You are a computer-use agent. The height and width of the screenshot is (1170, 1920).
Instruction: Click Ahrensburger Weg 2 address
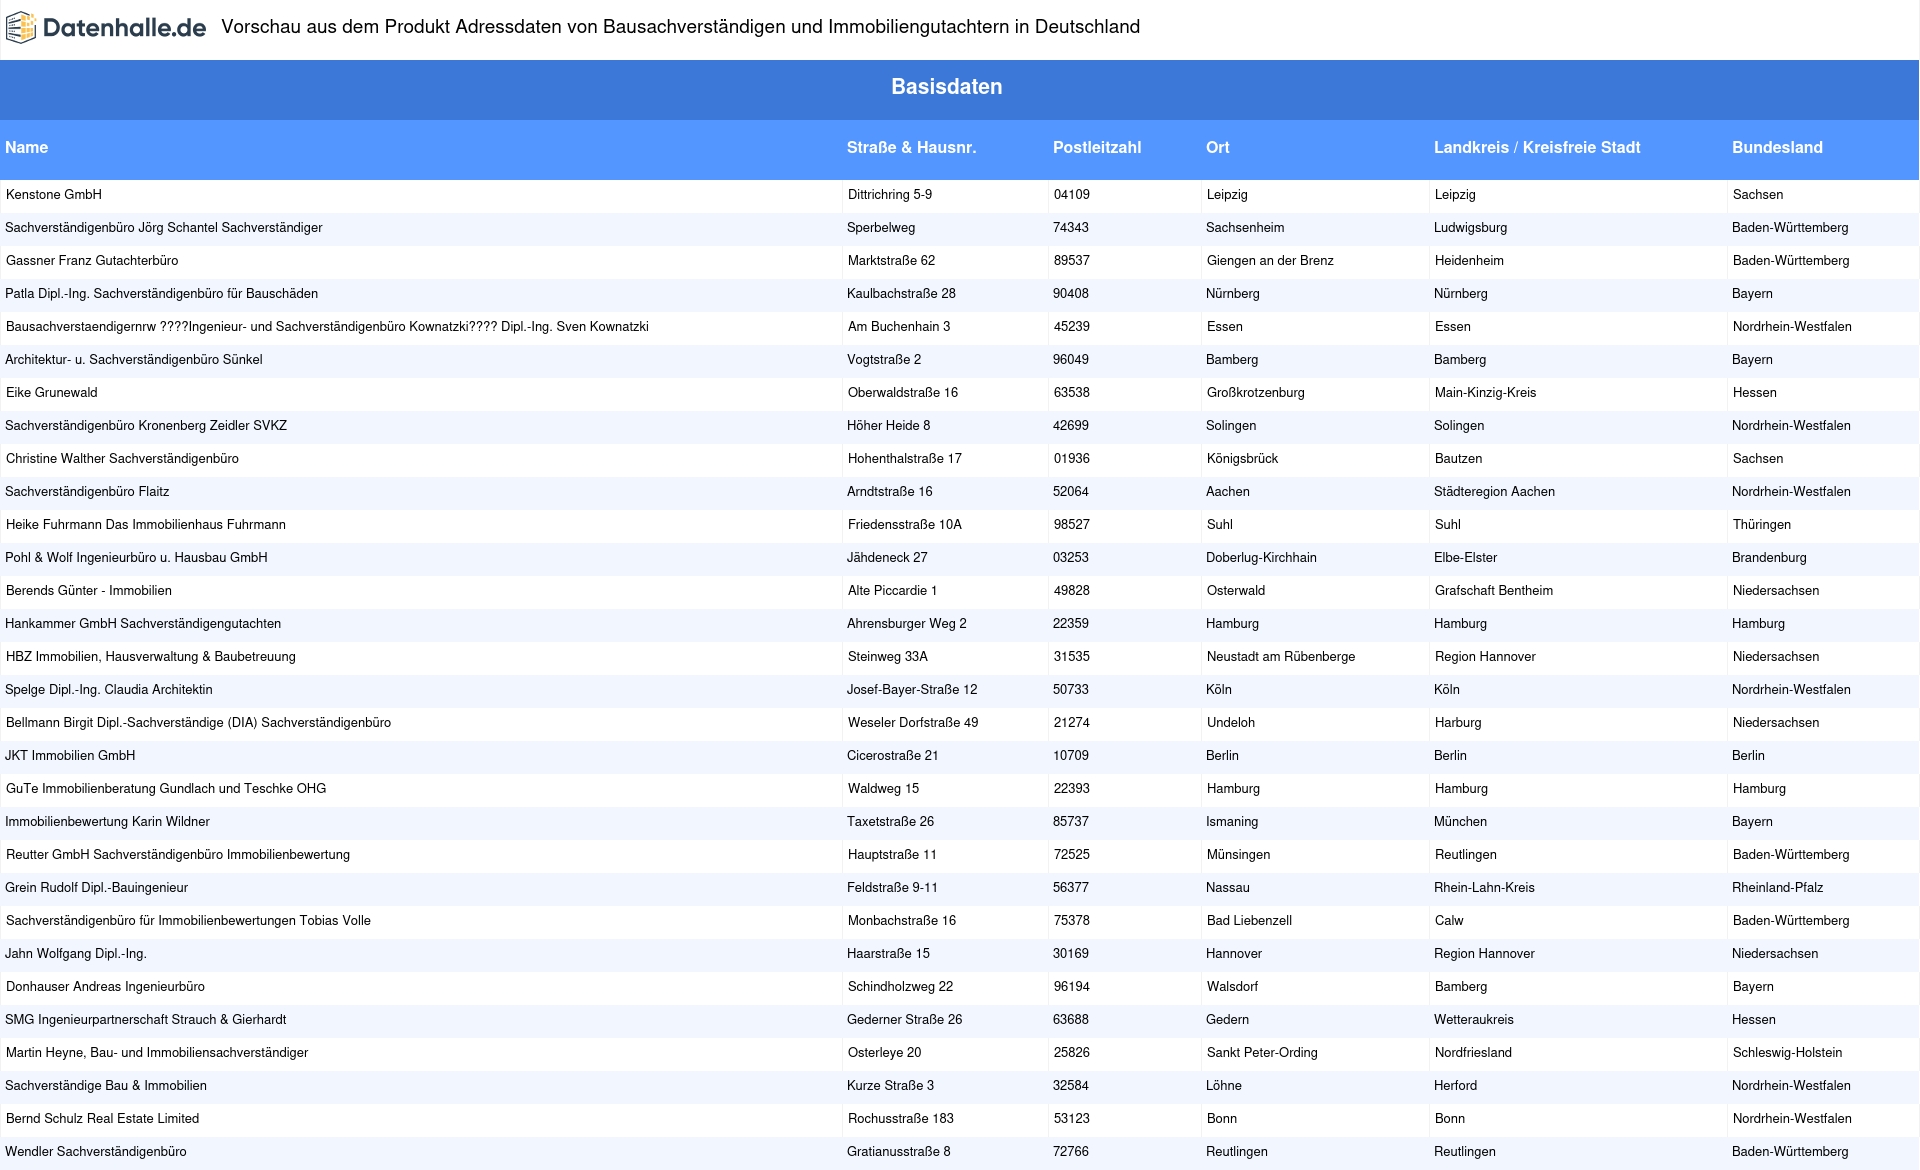point(907,623)
